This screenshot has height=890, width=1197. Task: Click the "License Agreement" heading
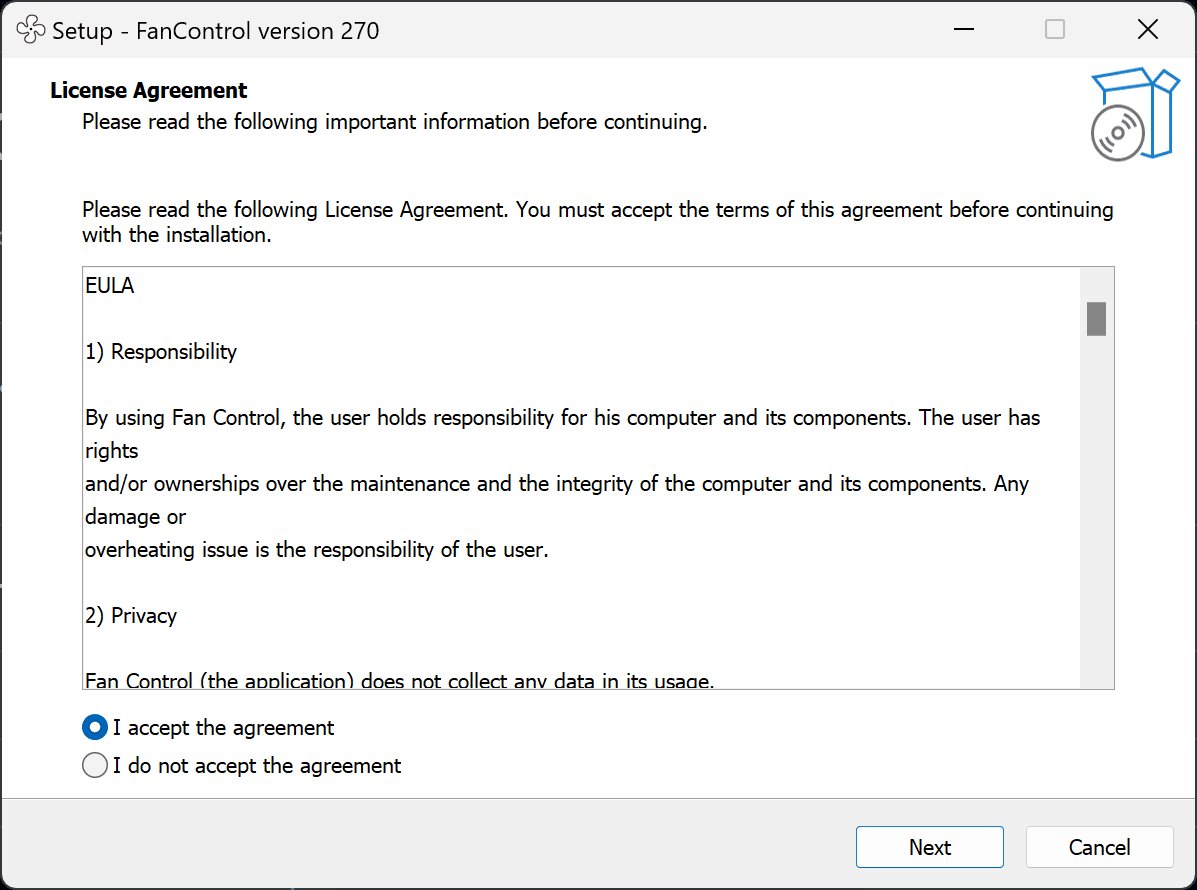click(149, 90)
